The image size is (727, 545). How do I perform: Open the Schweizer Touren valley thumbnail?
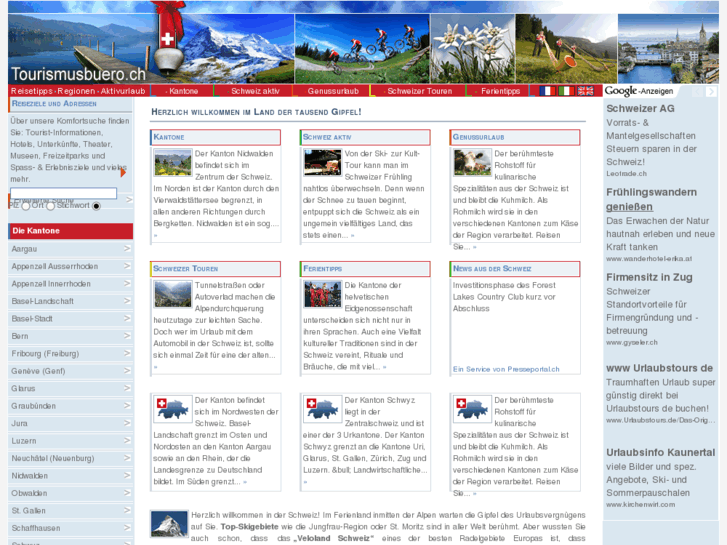(172, 294)
